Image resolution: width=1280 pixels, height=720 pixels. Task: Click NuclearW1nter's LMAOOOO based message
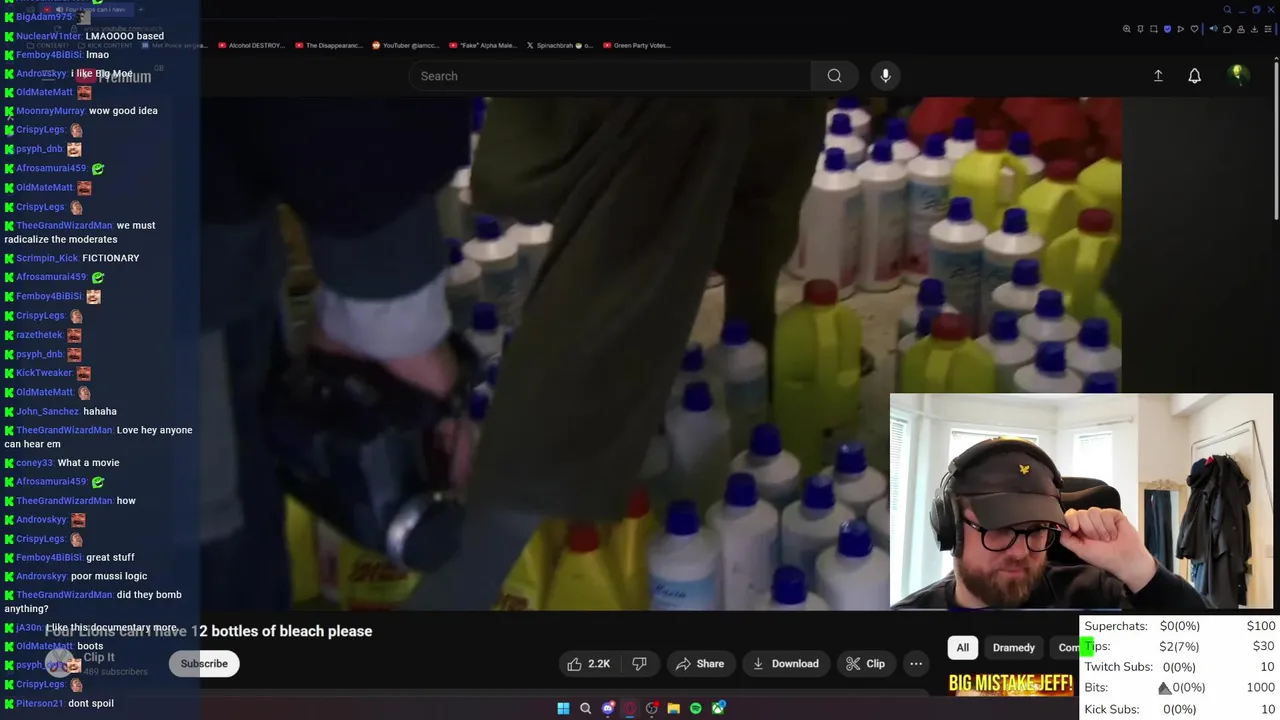tap(125, 36)
